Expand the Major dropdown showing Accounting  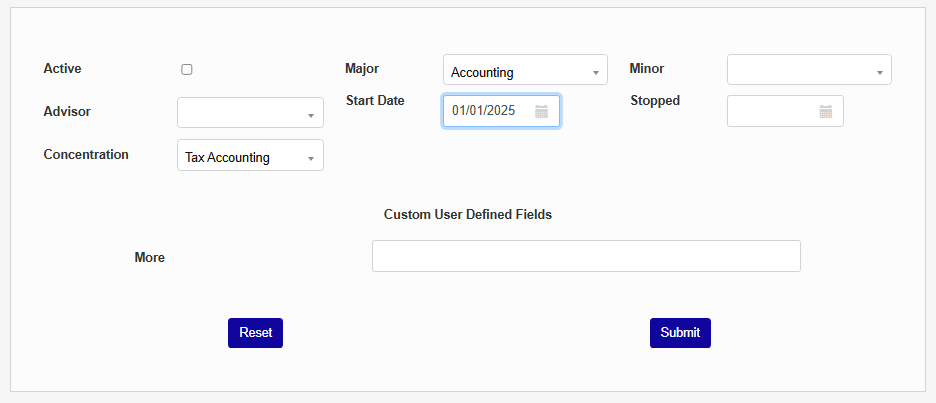click(x=525, y=71)
